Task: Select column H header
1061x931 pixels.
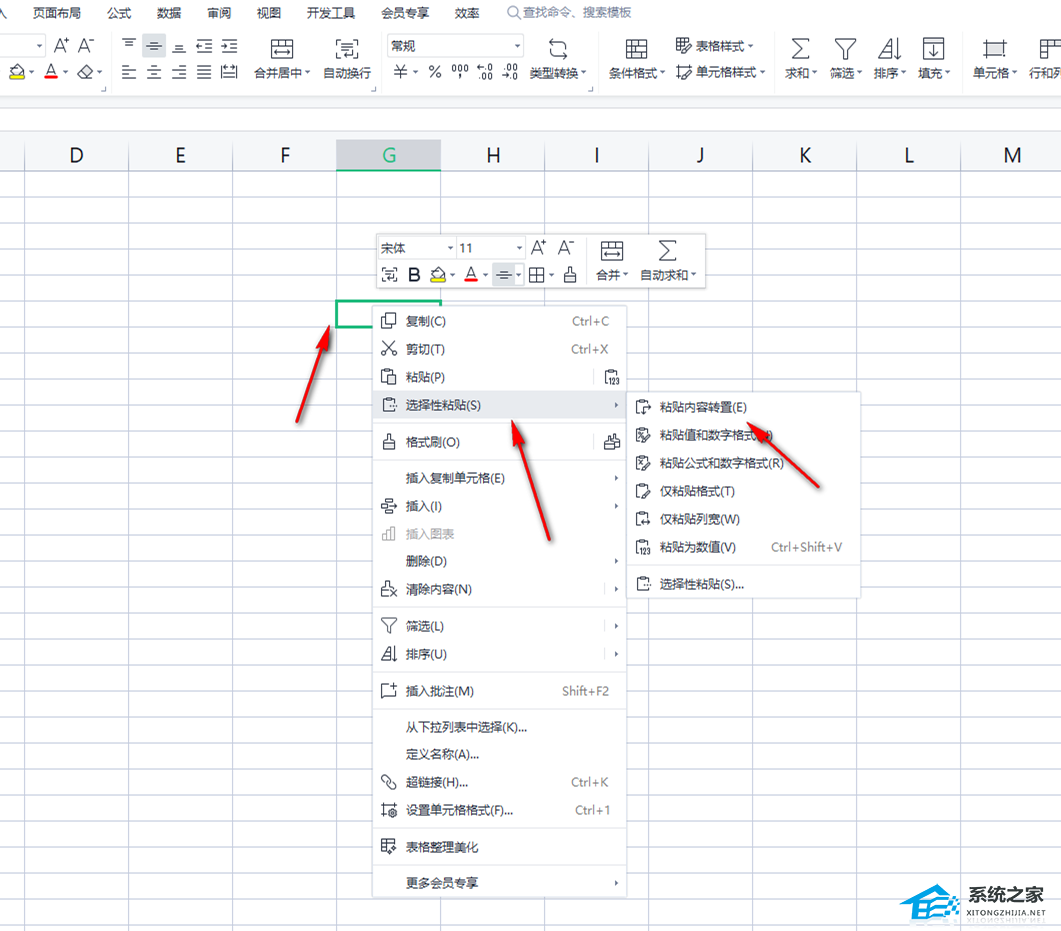Action: 493,156
